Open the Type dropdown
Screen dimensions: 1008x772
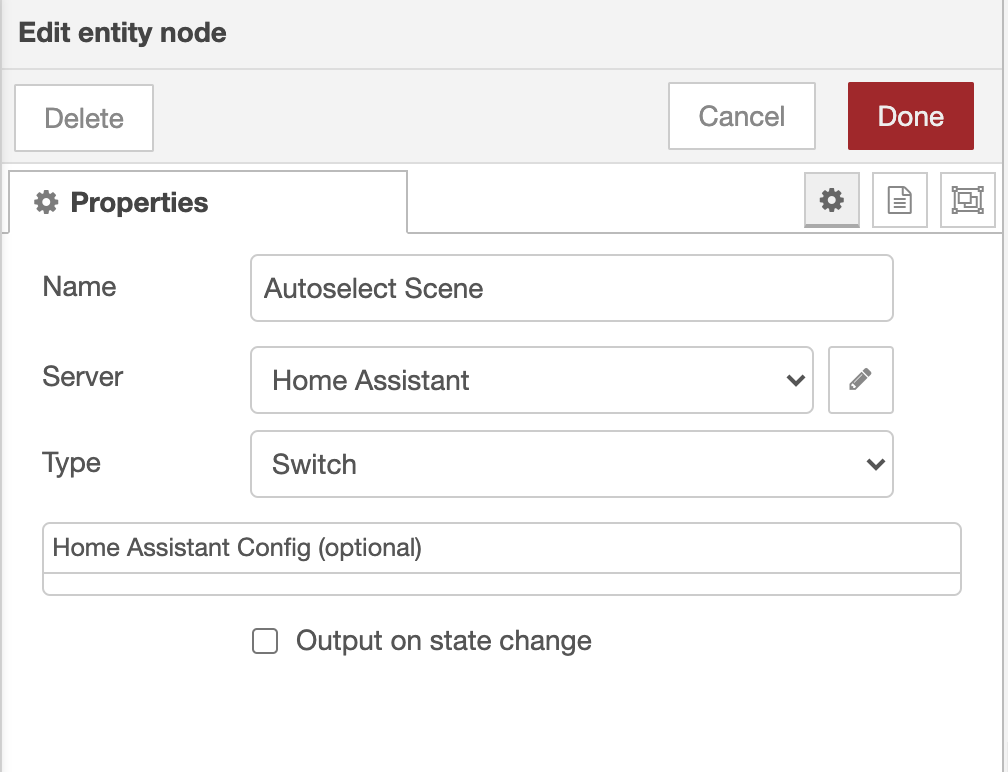click(x=571, y=464)
